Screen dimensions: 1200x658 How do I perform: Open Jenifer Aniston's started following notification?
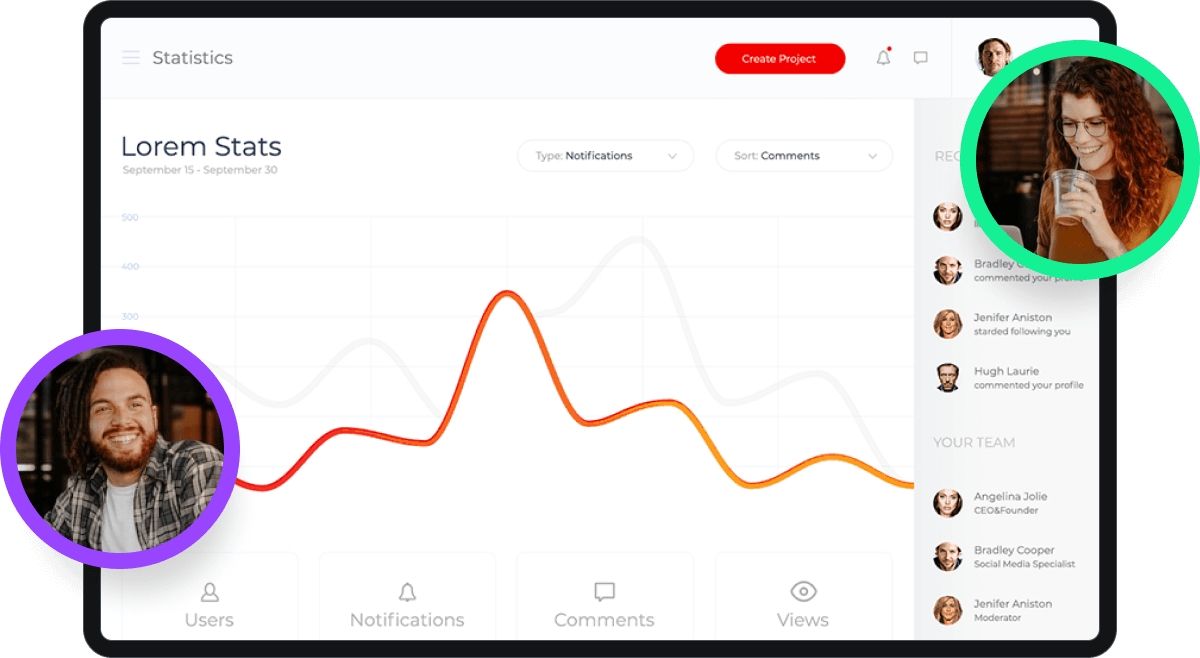tap(1022, 324)
